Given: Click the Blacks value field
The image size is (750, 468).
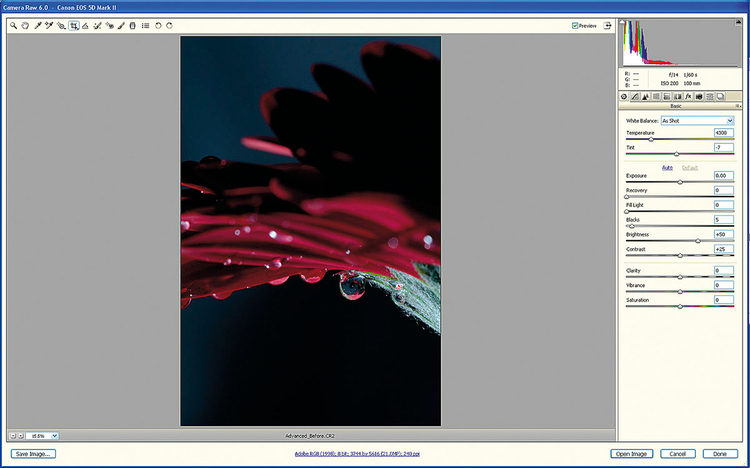Looking at the screenshot, I should coord(724,220).
